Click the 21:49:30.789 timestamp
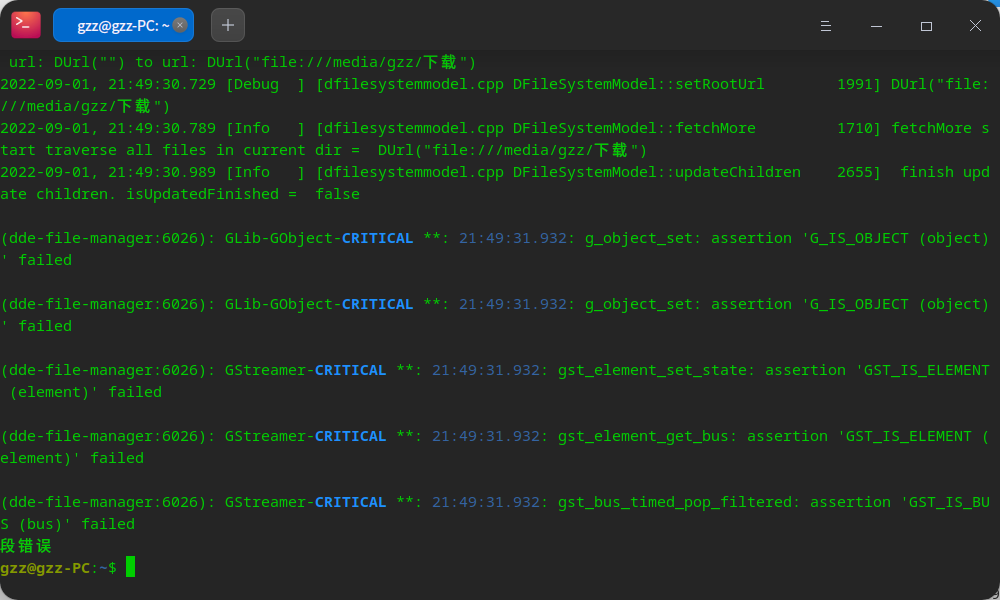 tap(162, 128)
